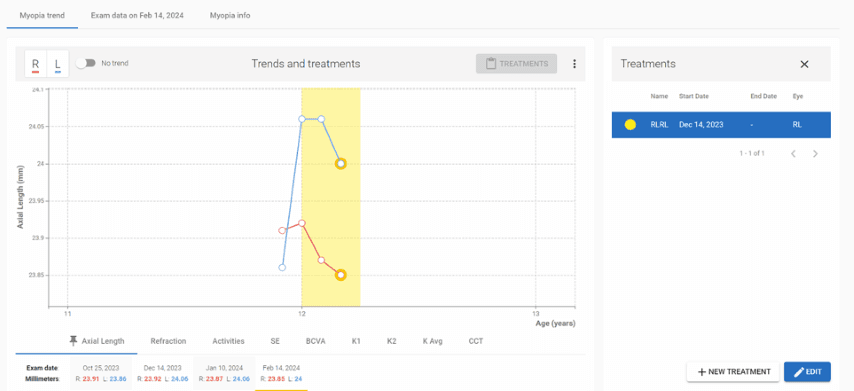Click the left eye data point at 23.86 mm
Viewport: 854px width, 391px height.
point(282,267)
